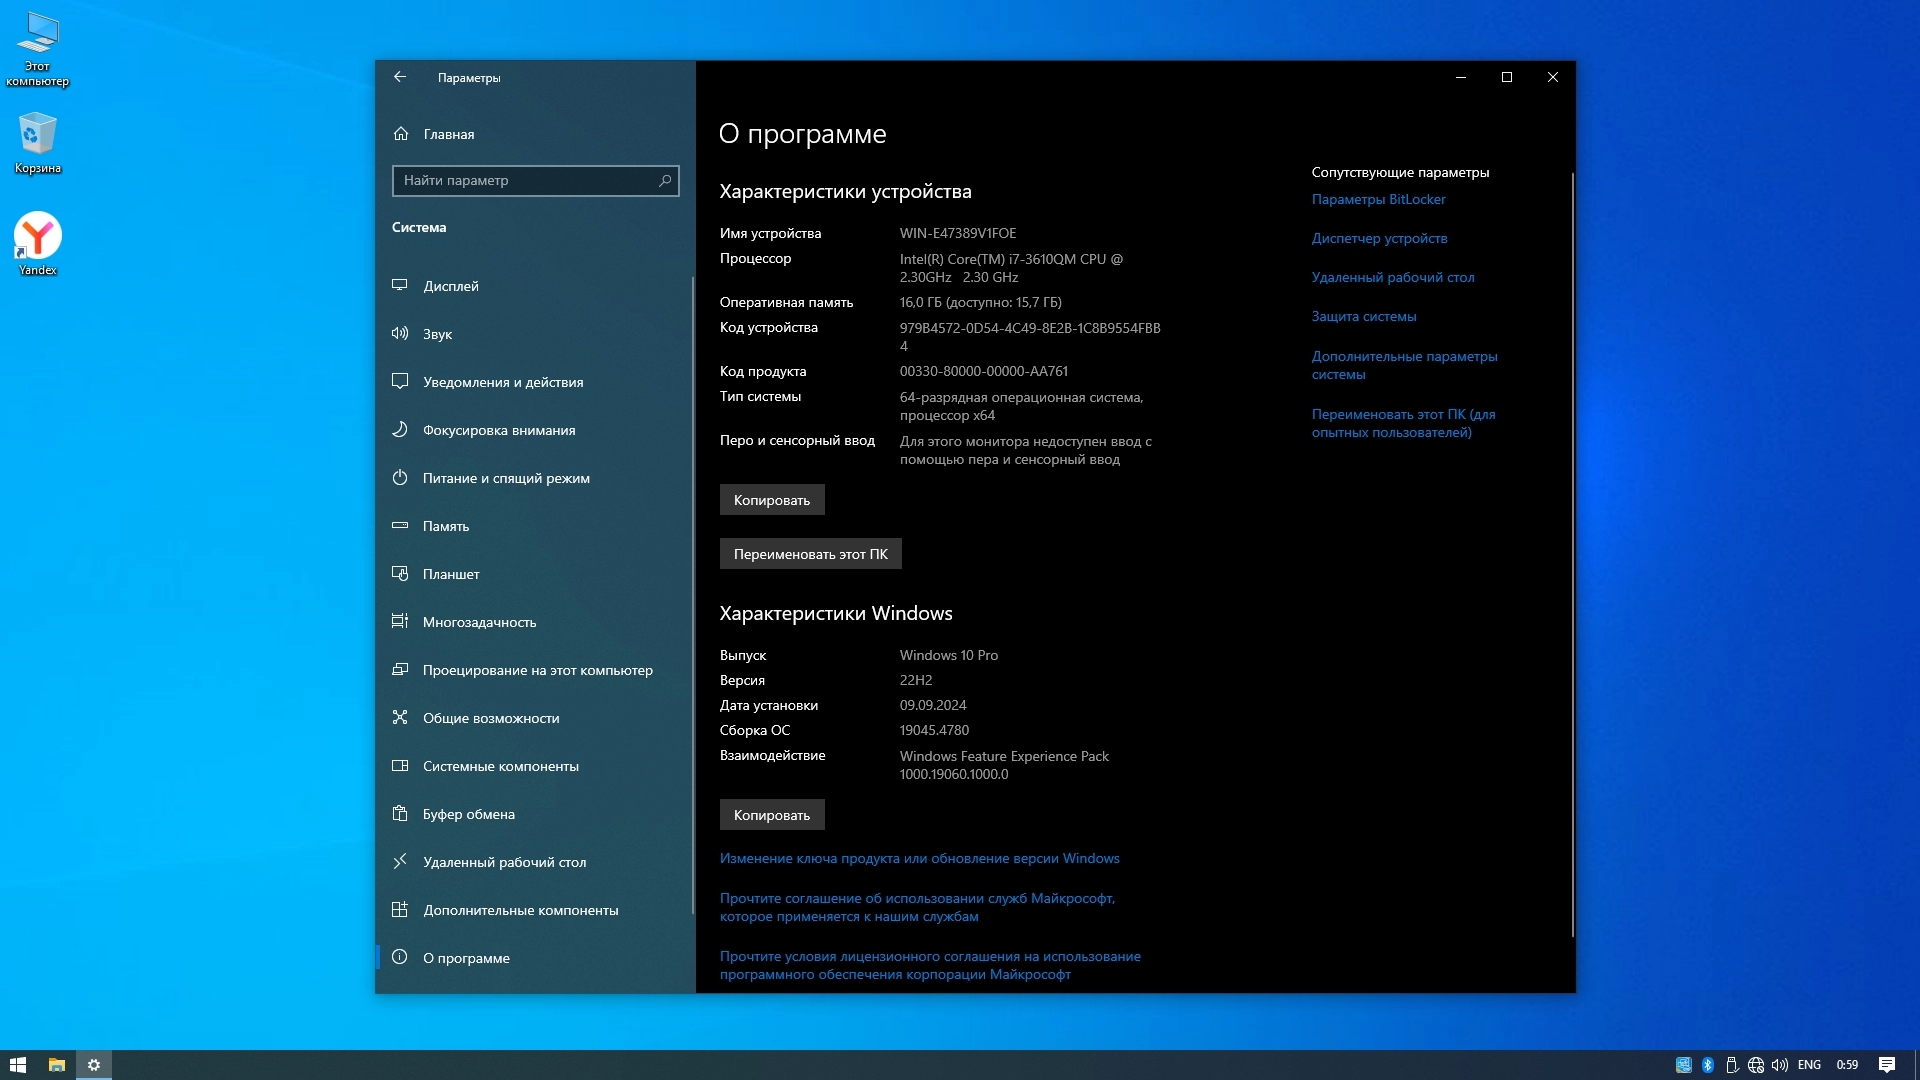Click the back arrow in Settings
The height and width of the screenshot is (1080, 1920).
point(400,77)
